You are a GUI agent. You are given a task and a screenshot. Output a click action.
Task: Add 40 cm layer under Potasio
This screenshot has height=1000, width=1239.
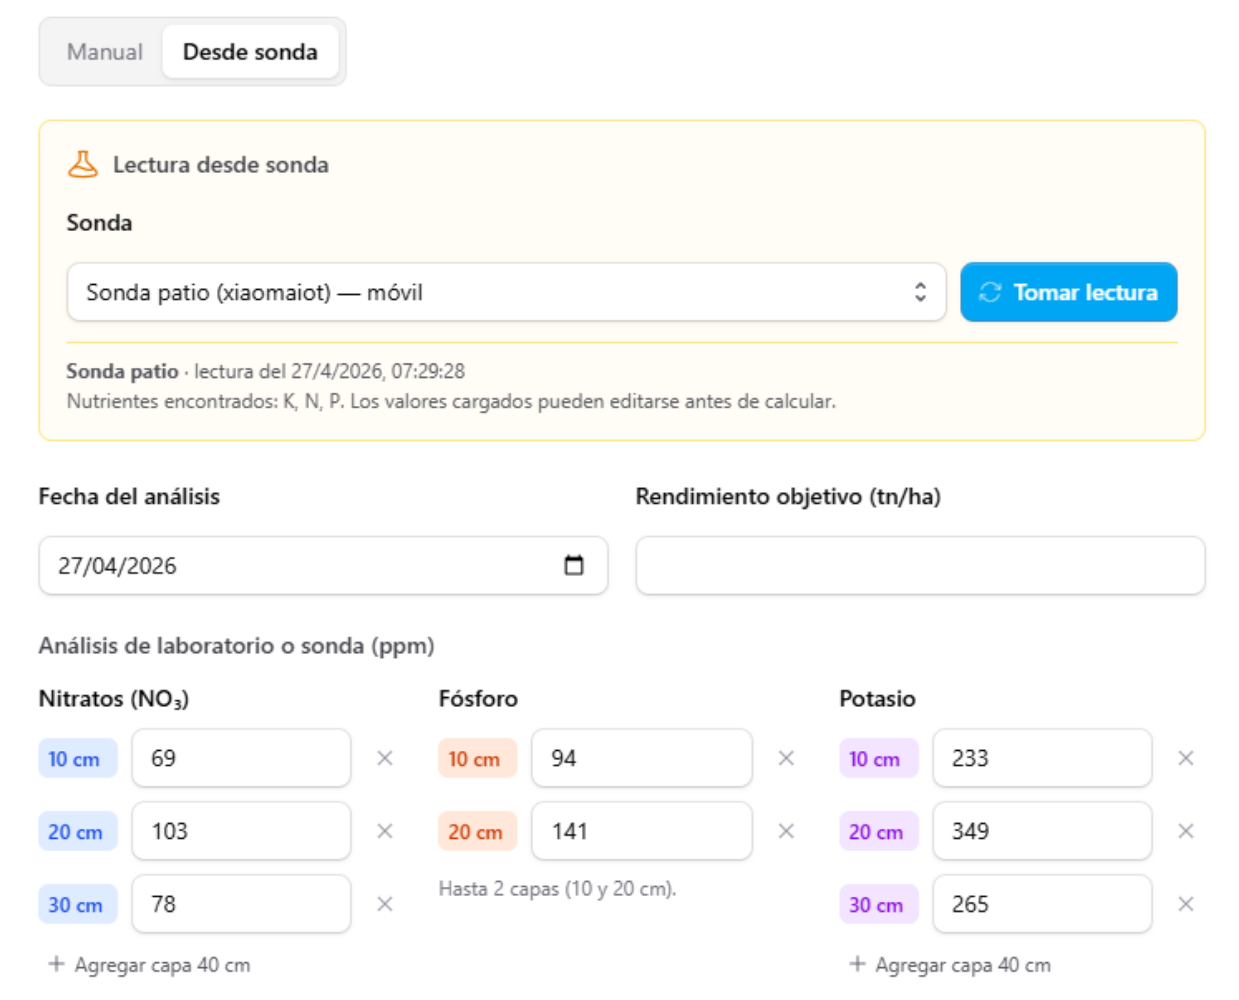[x=950, y=965]
